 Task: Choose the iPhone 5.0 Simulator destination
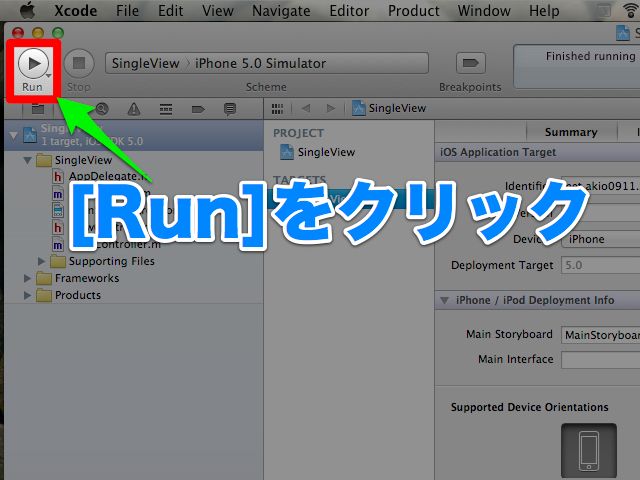260,63
